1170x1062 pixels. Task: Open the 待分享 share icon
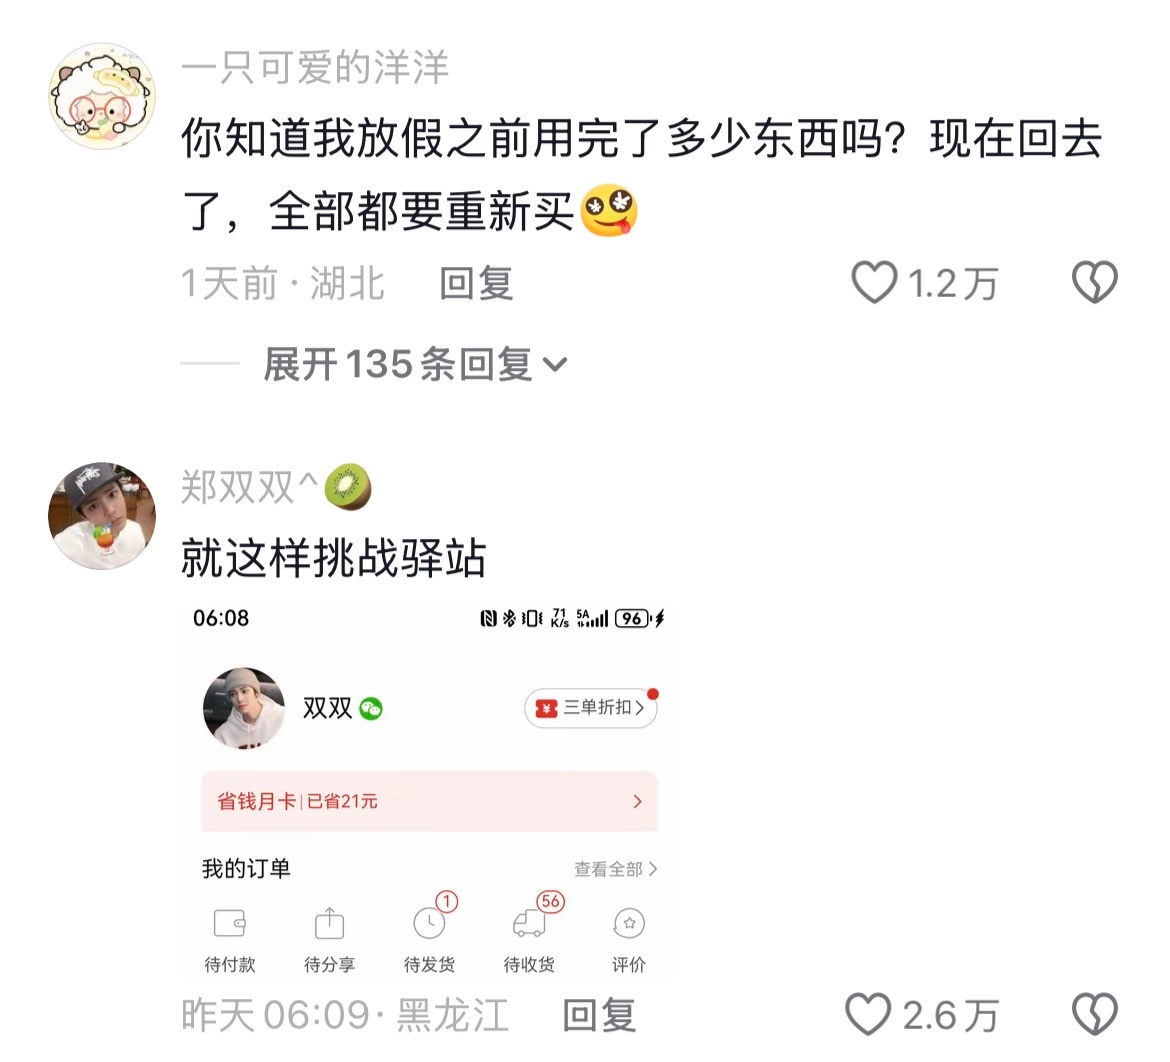(x=329, y=923)
